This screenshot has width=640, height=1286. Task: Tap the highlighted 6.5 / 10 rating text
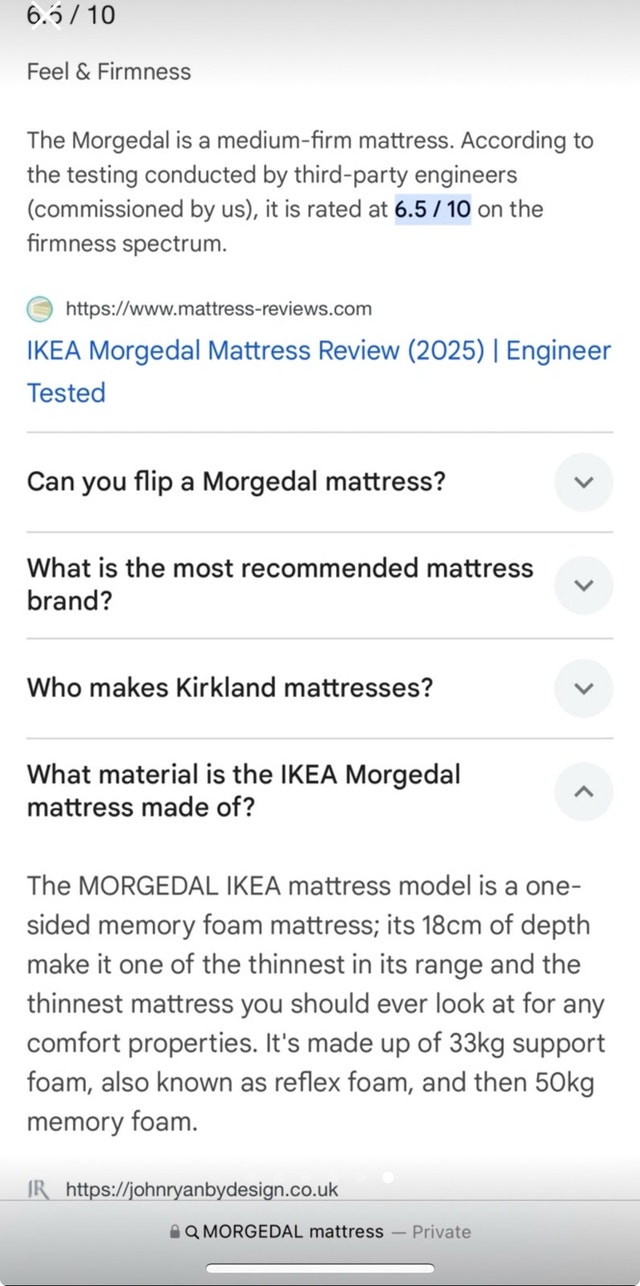pyautogui.click(x=433, y=209)
